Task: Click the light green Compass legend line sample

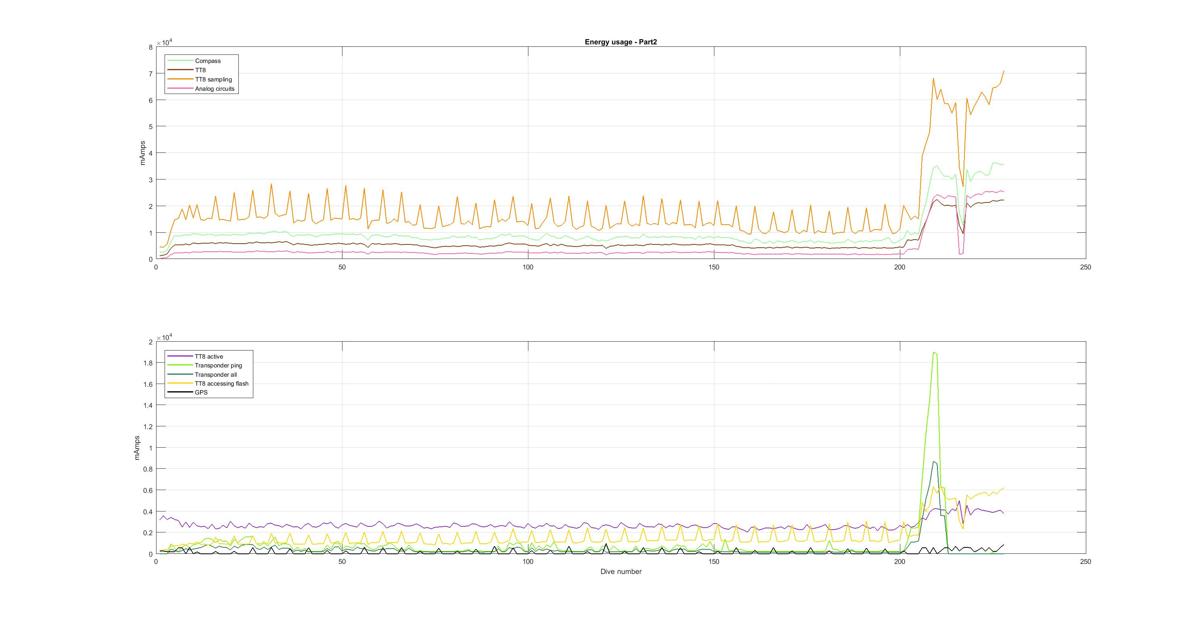Action: (180, 61)
